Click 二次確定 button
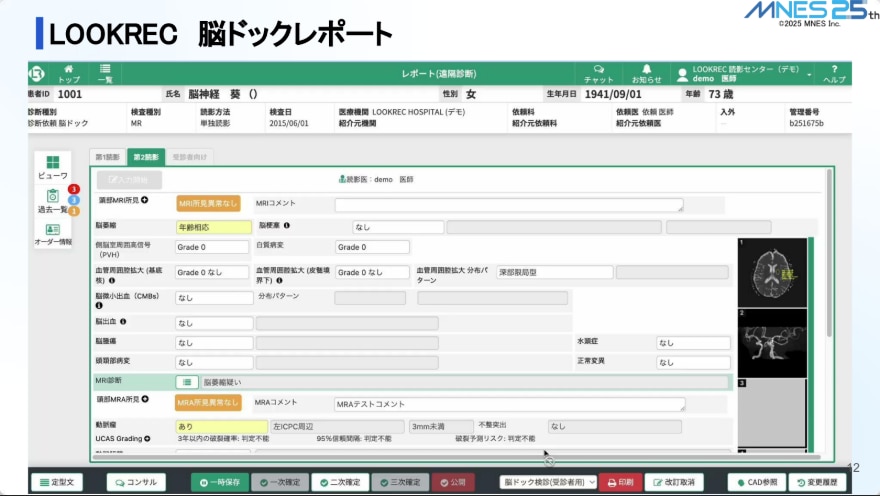Image resolution: width=880 pixels, height=496 pixels. point(340,482)
